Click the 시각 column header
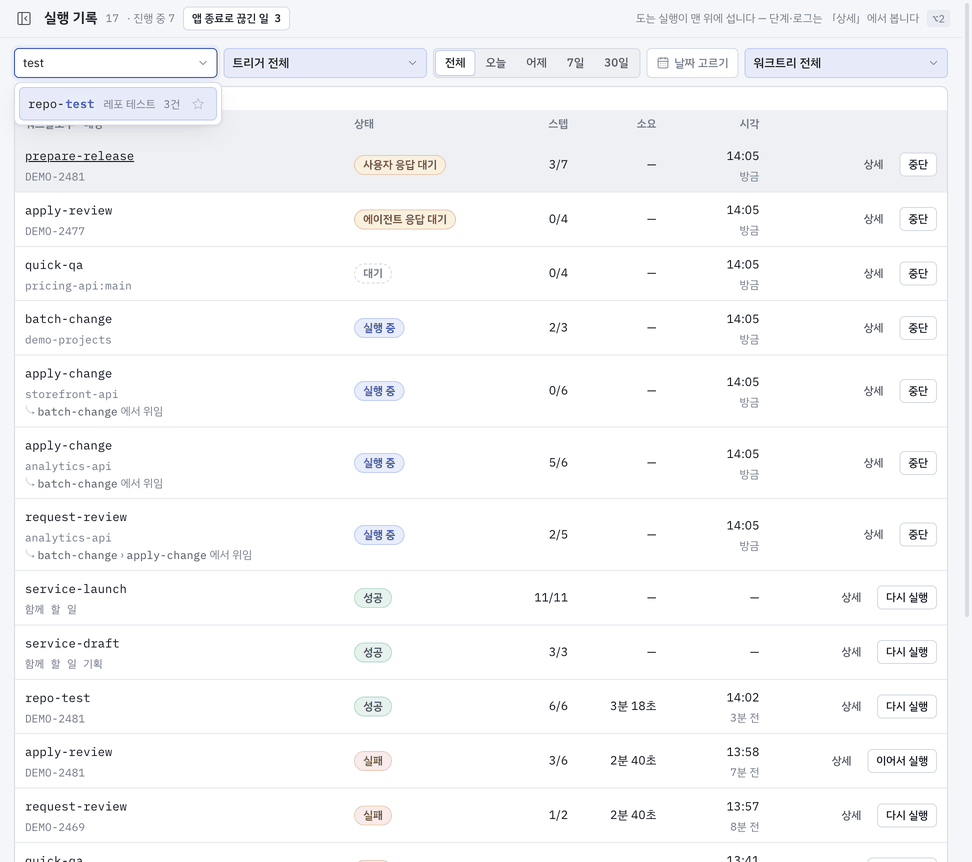Viewport: 972px width, 862px height. 749,124
